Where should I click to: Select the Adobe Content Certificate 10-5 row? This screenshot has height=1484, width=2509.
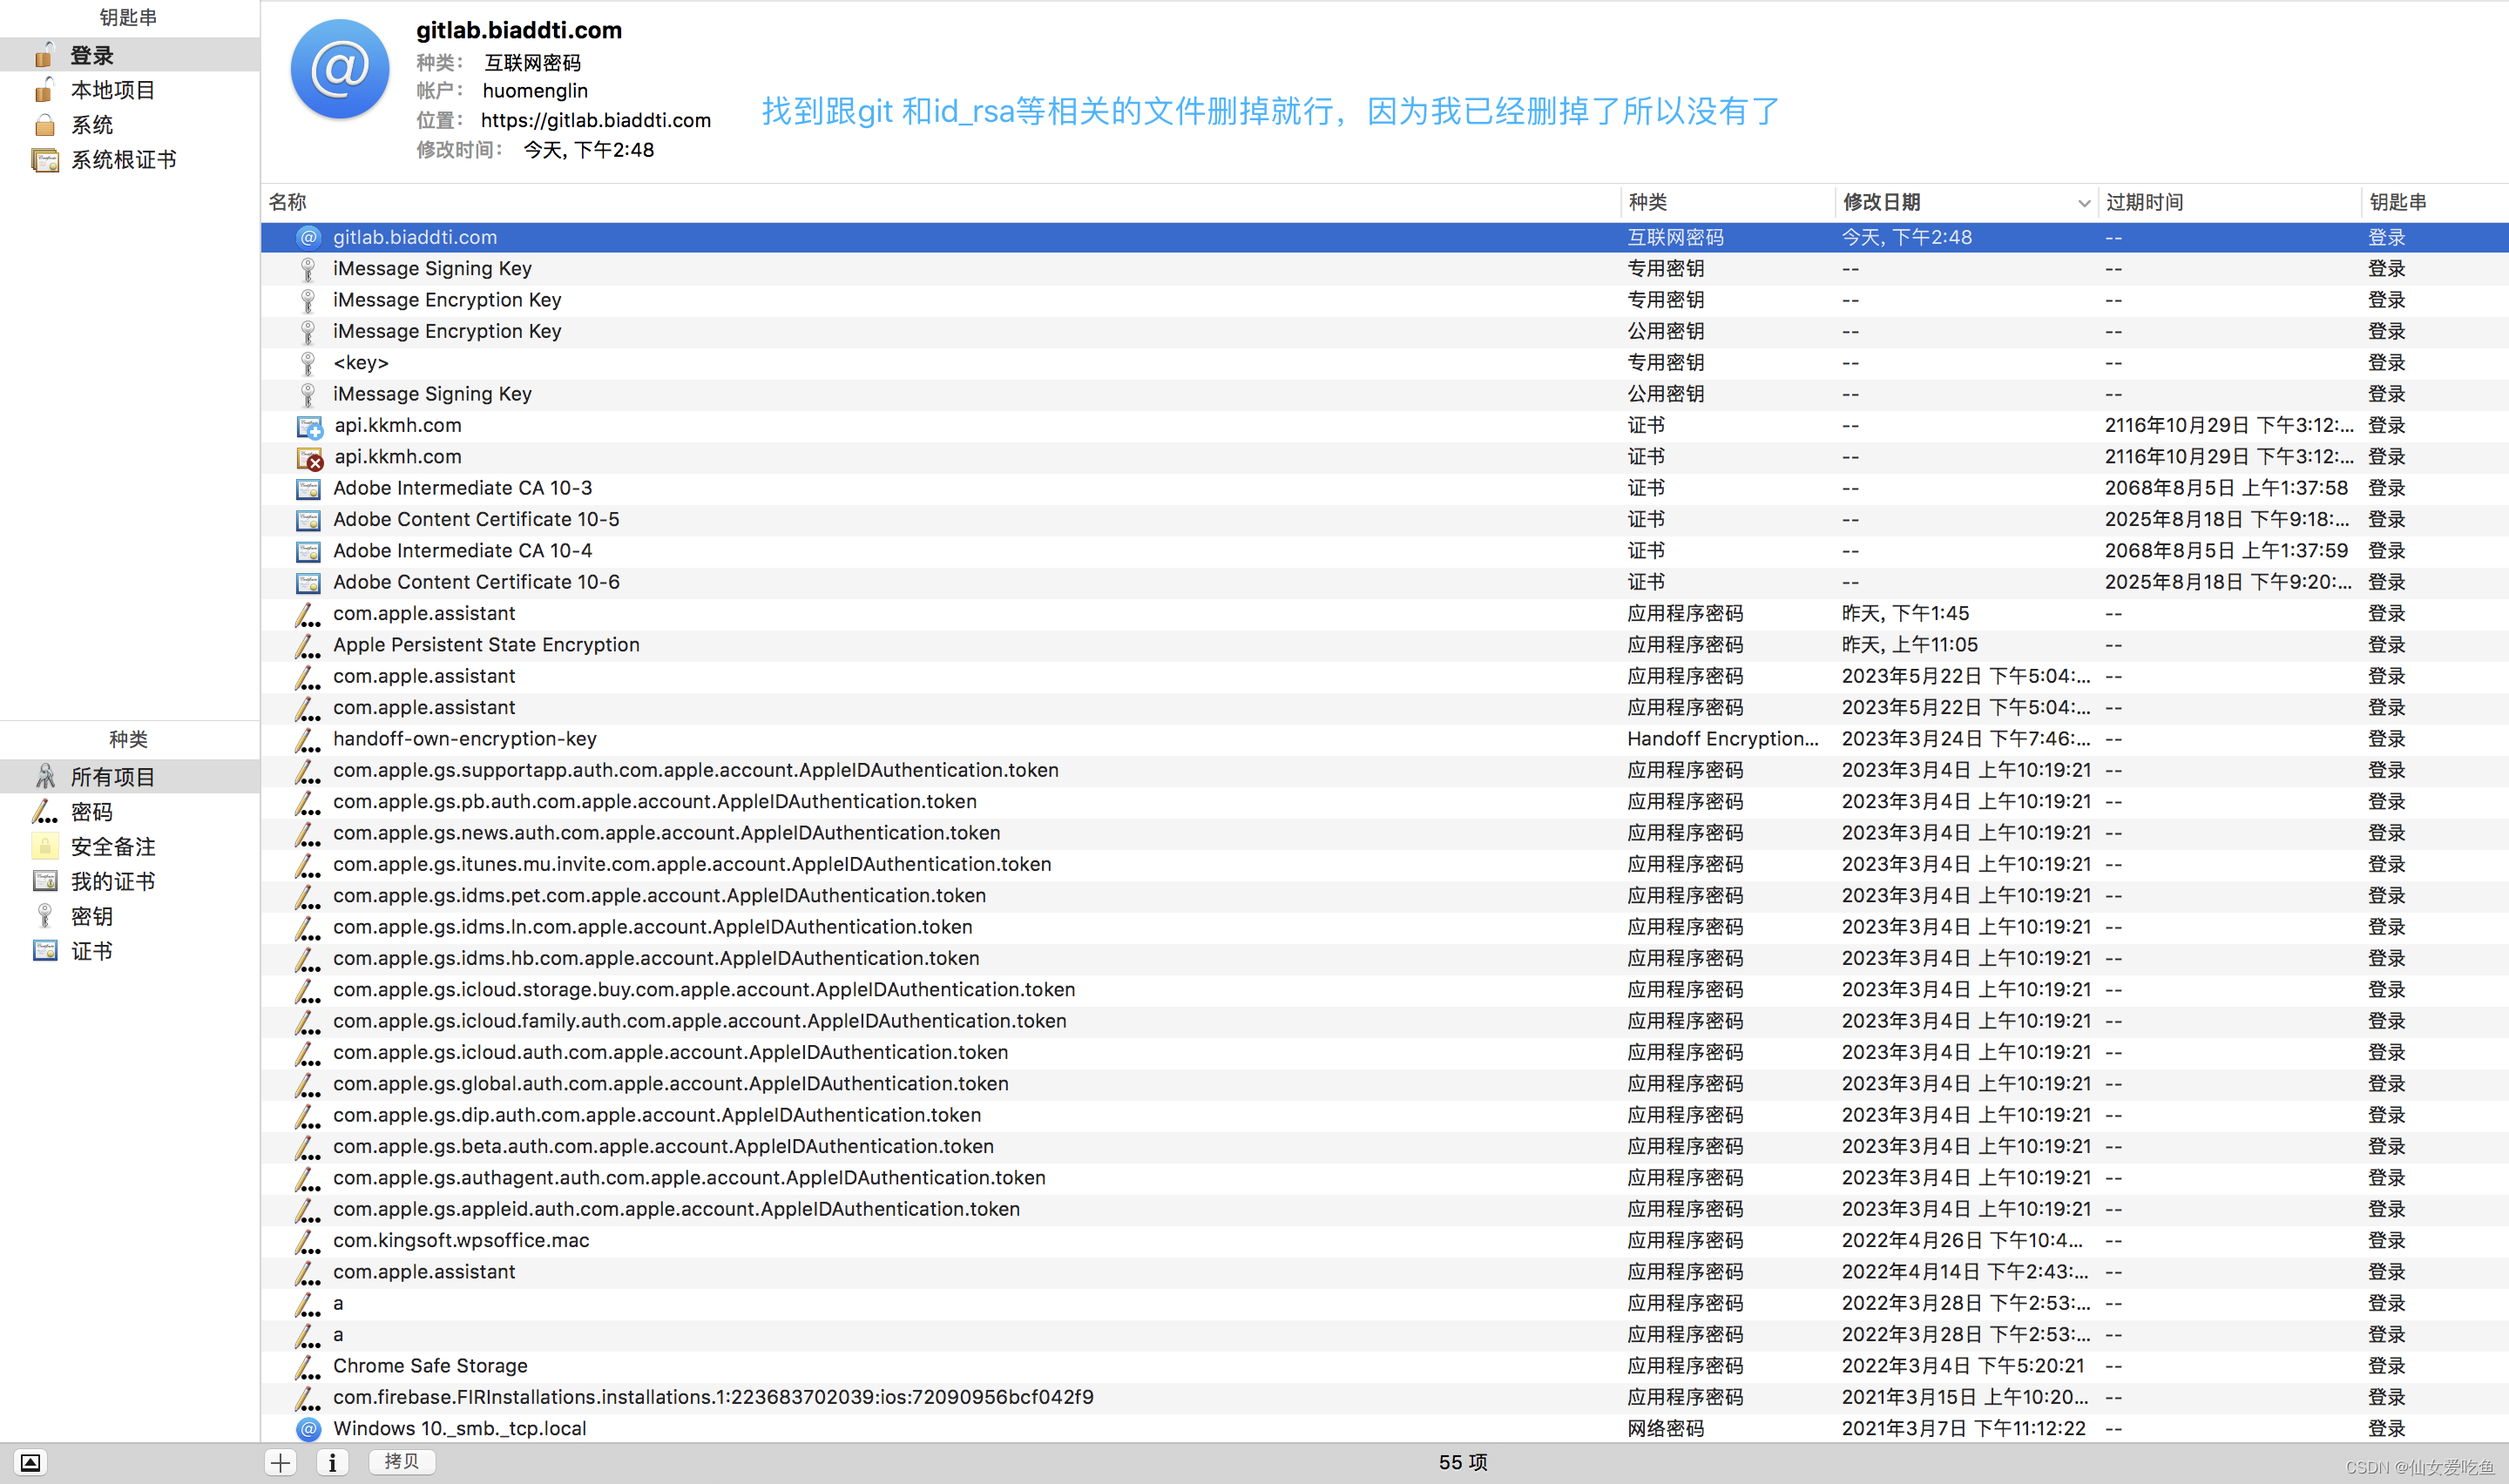[x=1385, y=520]
